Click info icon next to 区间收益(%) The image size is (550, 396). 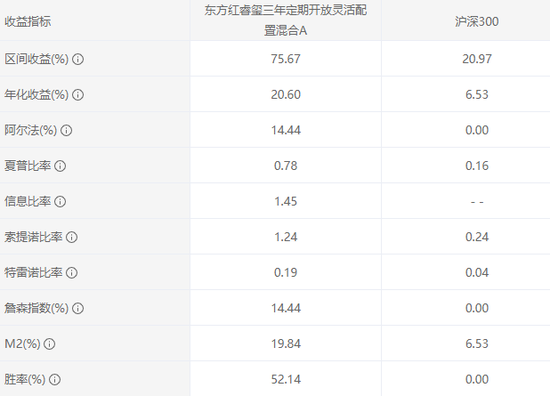point(78,59)
